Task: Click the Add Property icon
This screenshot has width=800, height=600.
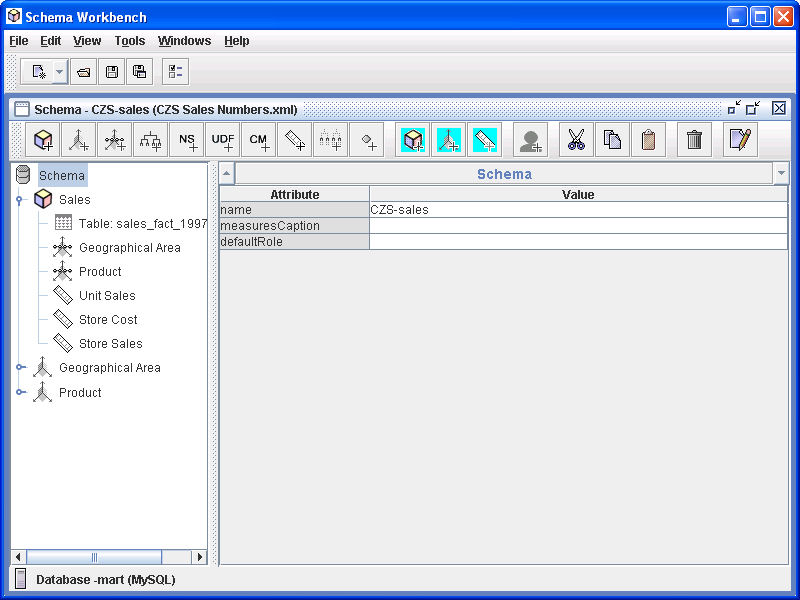Action: pyautogui.click(x=367, y=139)
